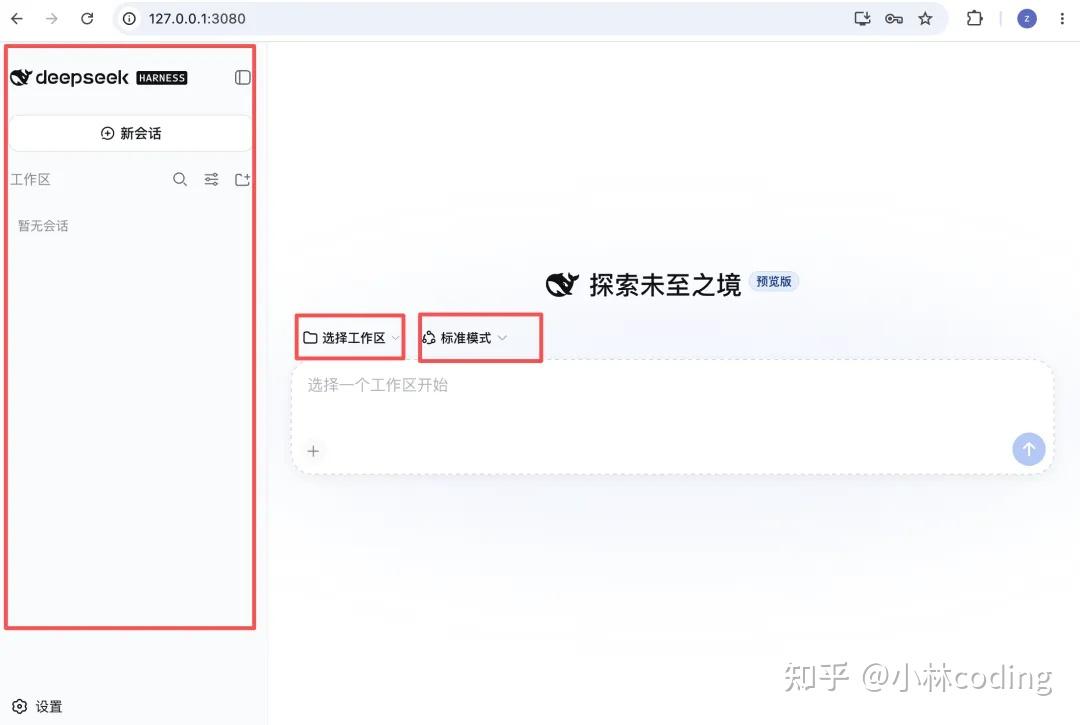Install app icon in address bar
This screenshot has width=1080, height=725.
(x=862, y=19)
